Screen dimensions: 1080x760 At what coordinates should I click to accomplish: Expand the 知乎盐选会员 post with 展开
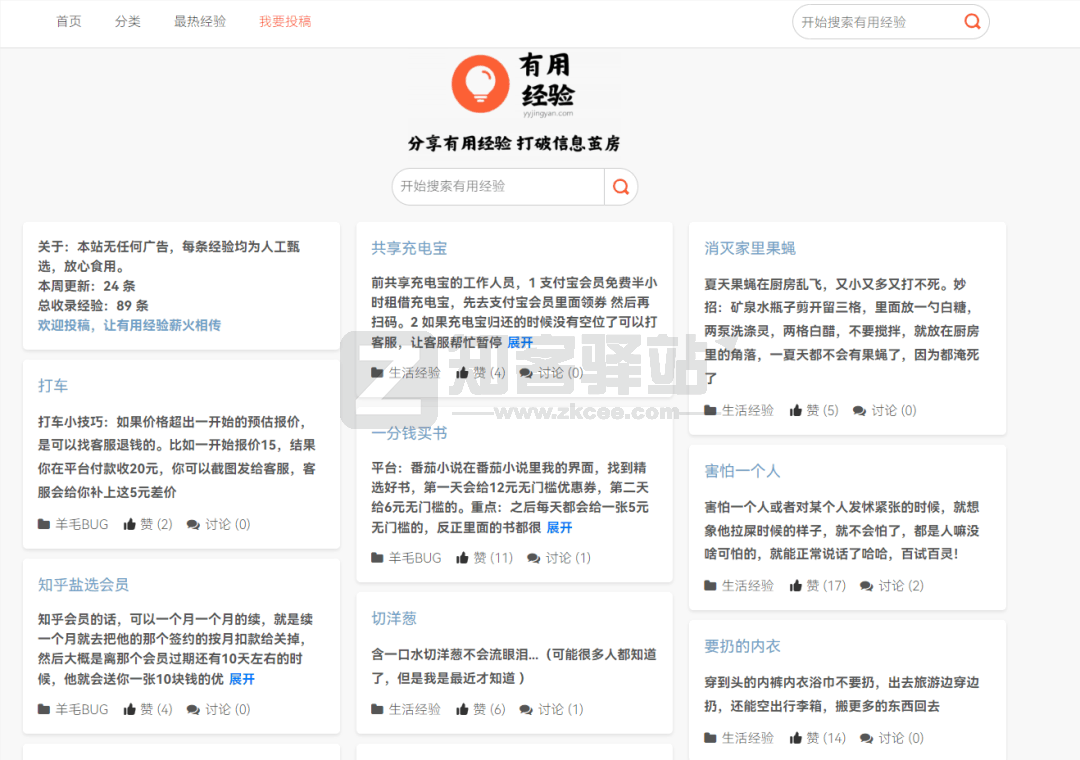point(242,679)
